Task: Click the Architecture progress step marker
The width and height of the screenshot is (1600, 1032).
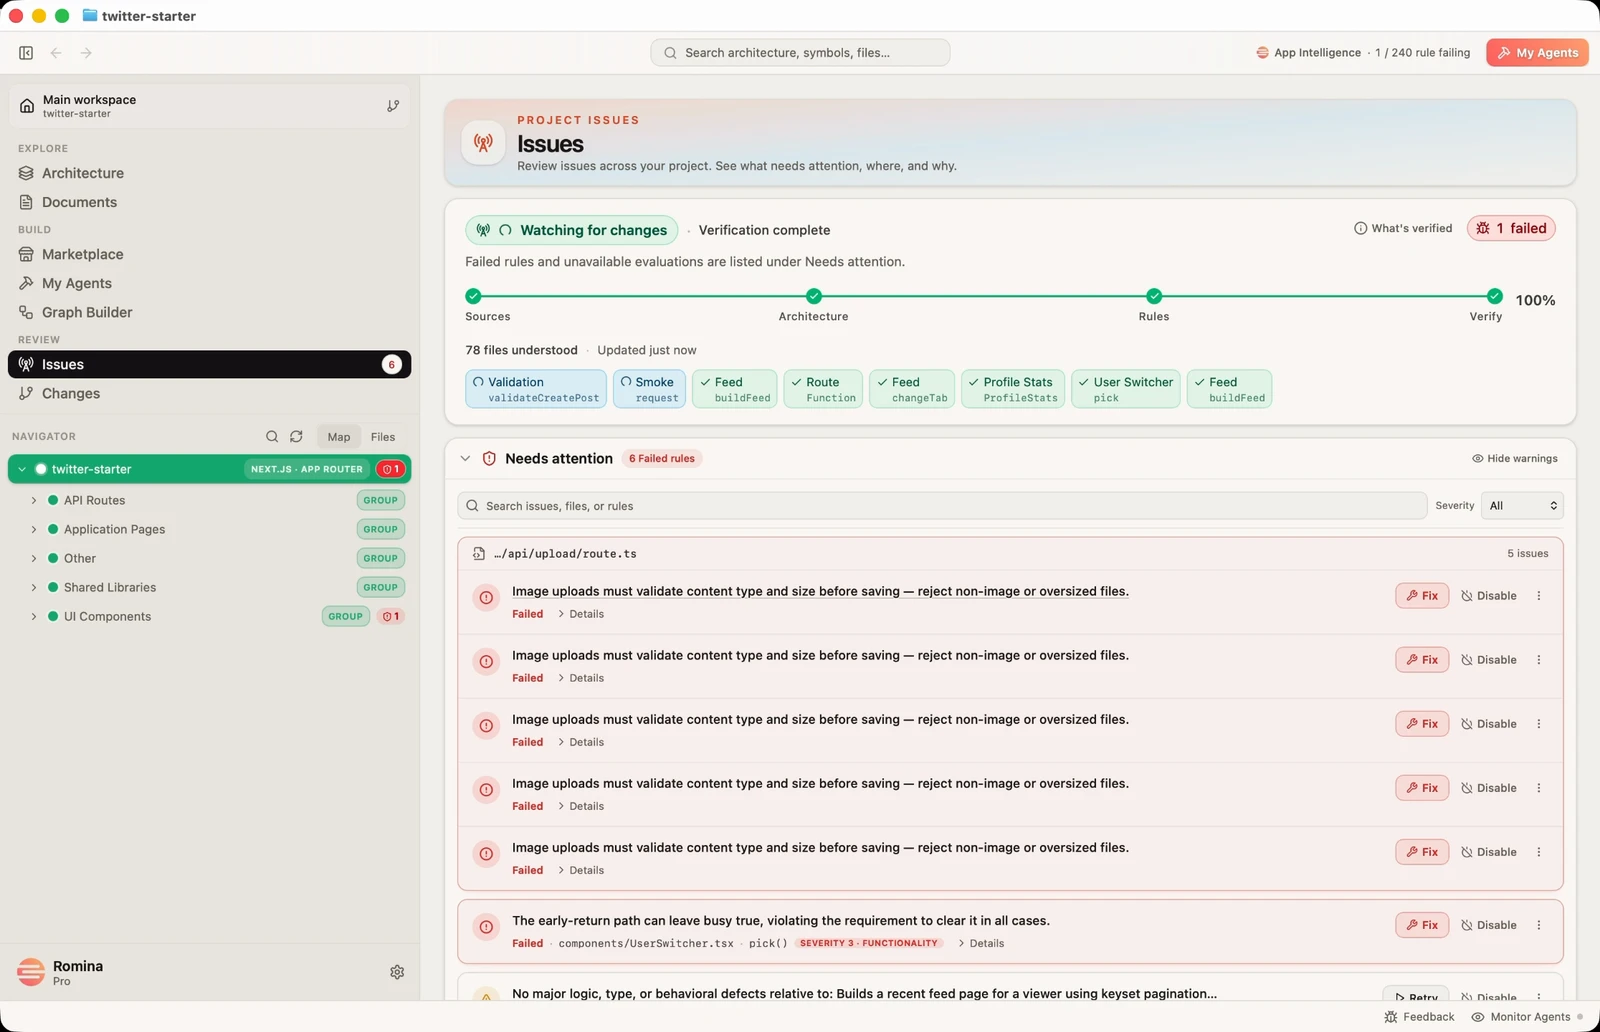Action: [814, 296]
